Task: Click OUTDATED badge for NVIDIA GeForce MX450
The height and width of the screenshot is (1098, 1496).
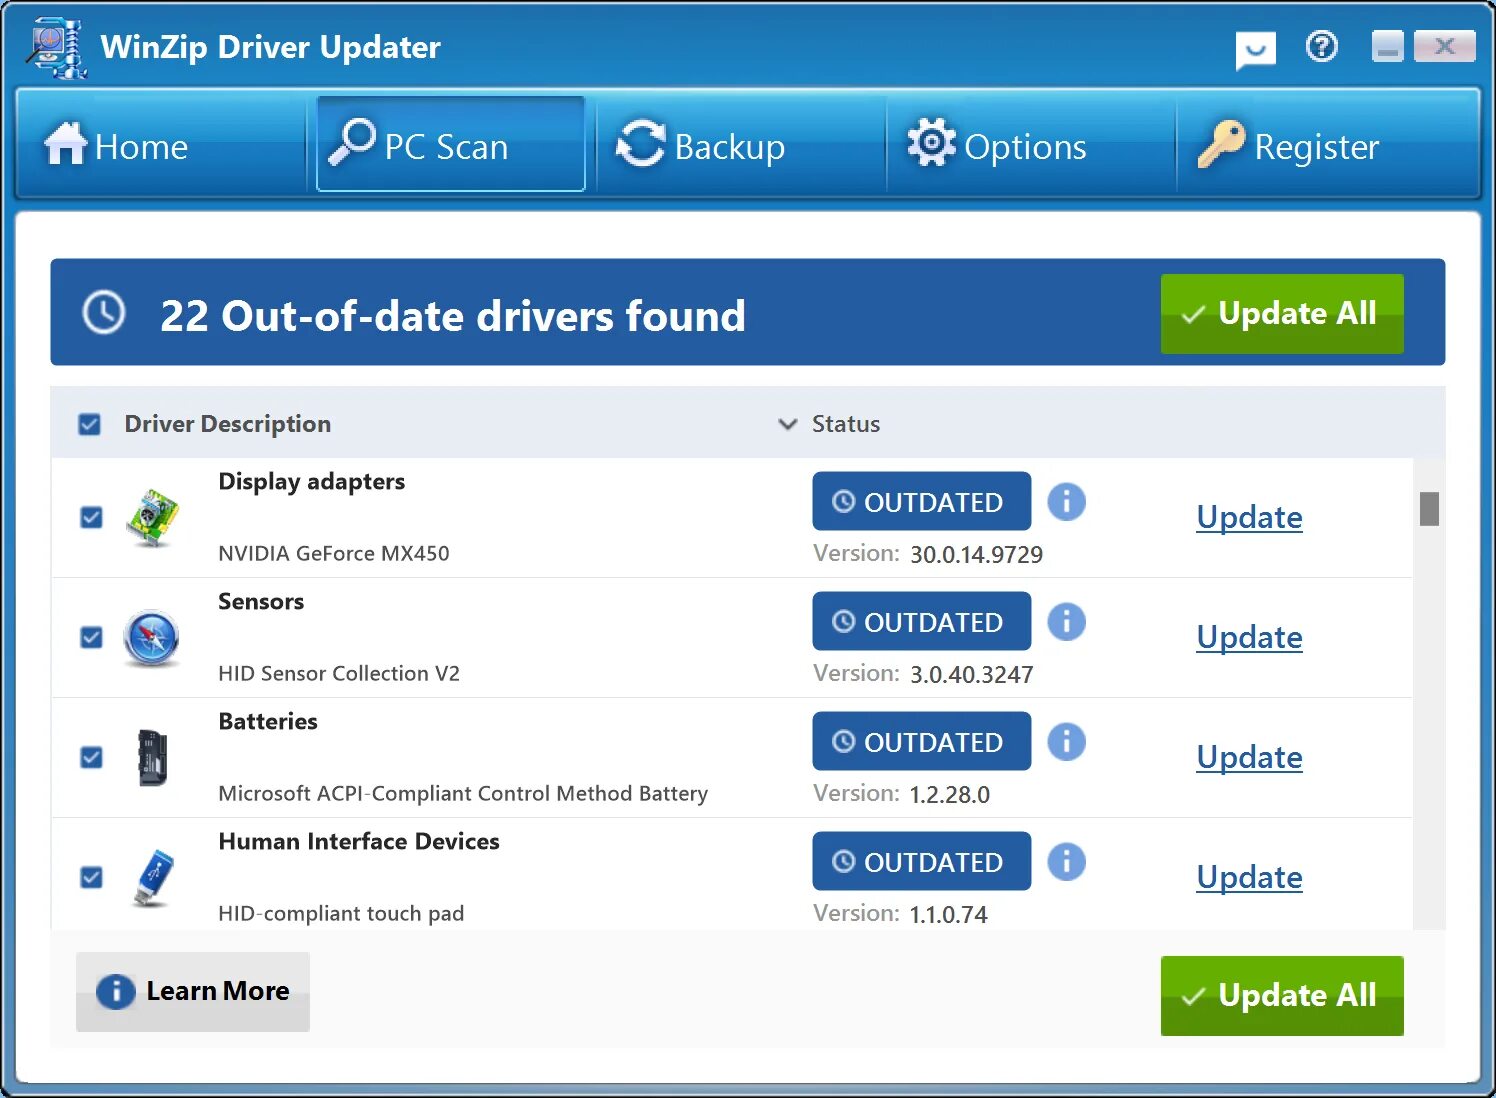Action: (x=921, y=501)
